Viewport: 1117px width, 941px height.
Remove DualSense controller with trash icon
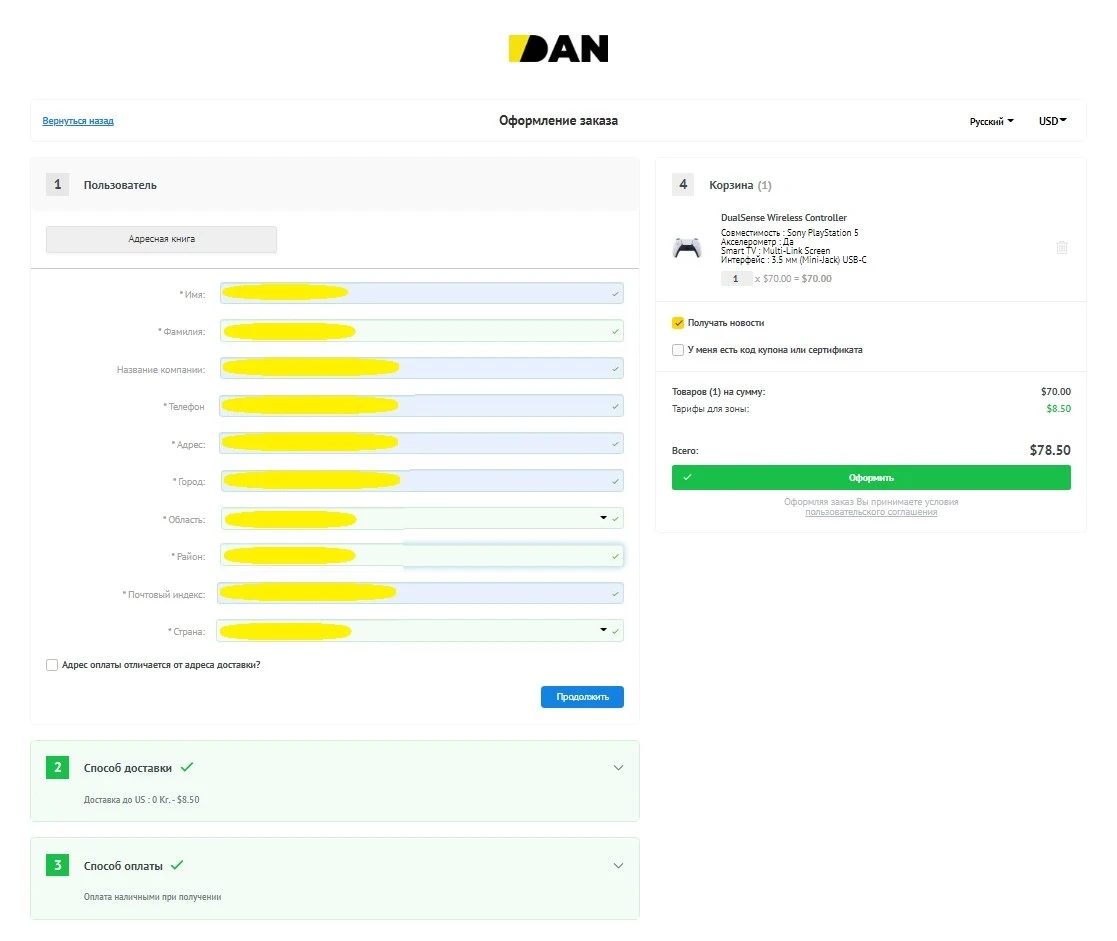pyautogui.click(x=1061, y=248)
